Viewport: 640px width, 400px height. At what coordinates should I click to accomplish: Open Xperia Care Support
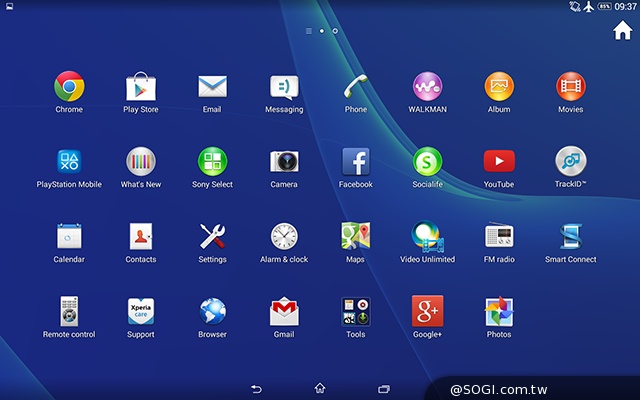coord(140,311)
